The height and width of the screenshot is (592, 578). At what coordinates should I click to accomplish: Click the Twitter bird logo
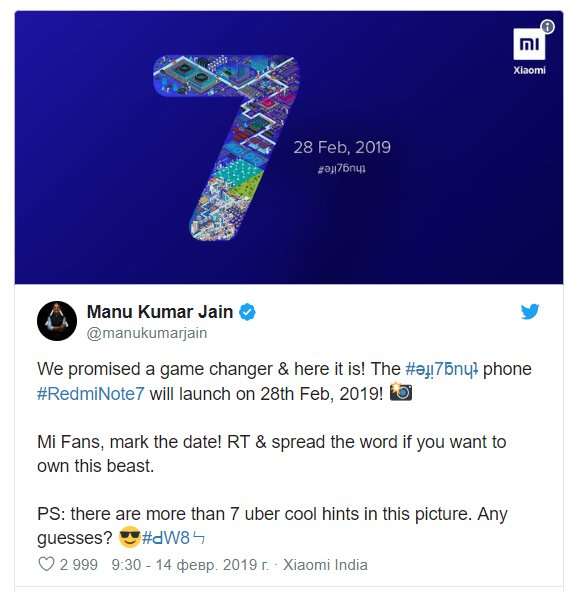tap(530, 312)
